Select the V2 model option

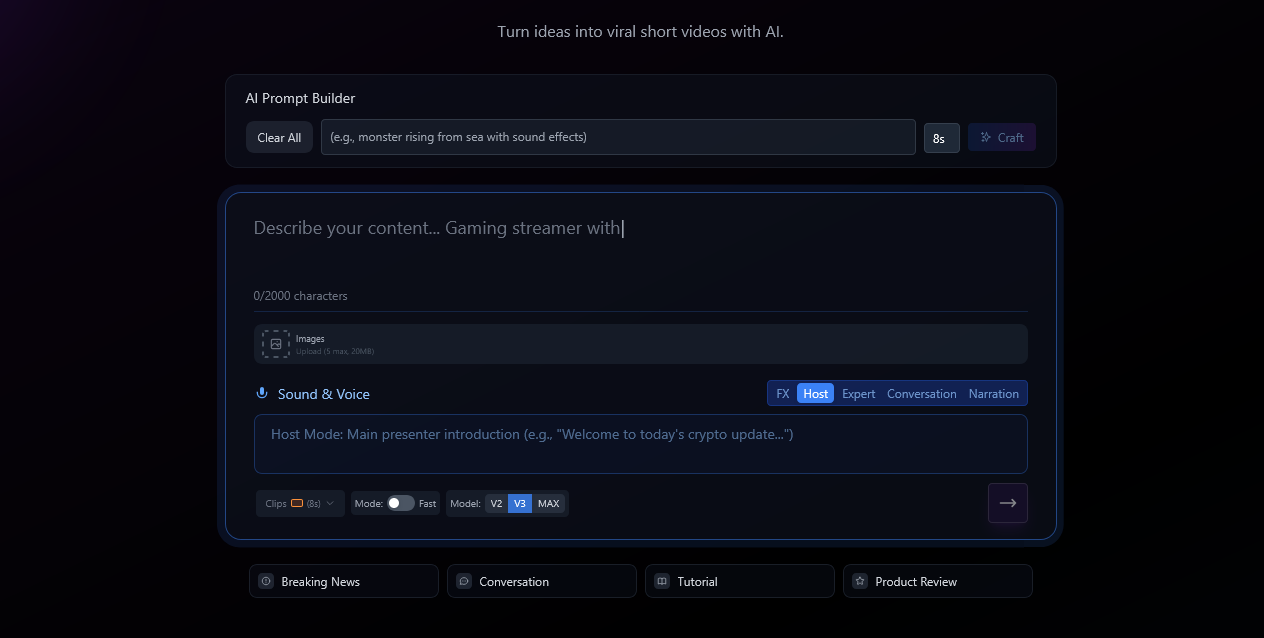496,503
